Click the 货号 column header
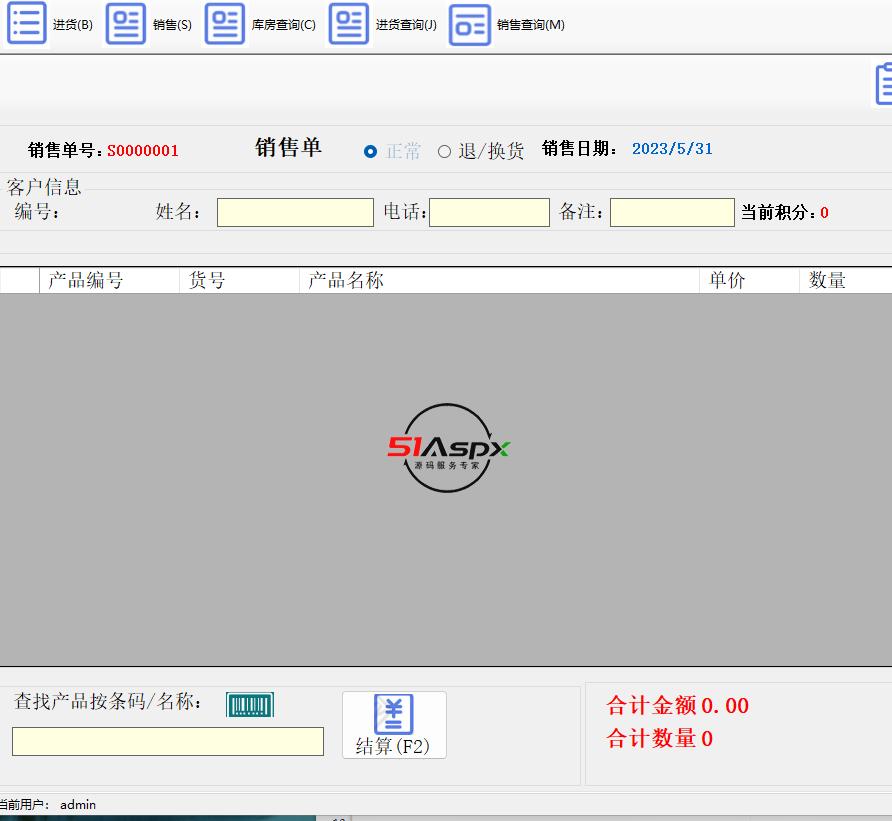The image size is (892, 821). (239, 280)
